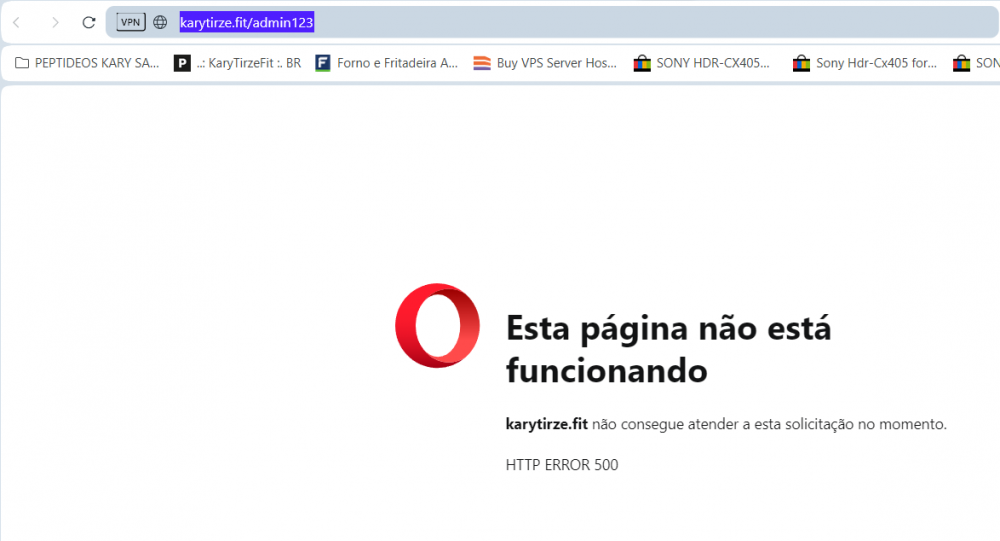
Task: Click the HTTP ERROR 500 text
Action: pos(562,465)
